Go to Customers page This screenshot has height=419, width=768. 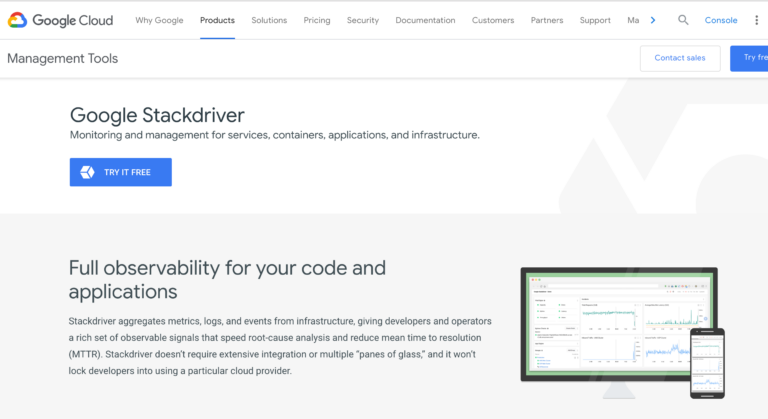[x=493, y=20]
